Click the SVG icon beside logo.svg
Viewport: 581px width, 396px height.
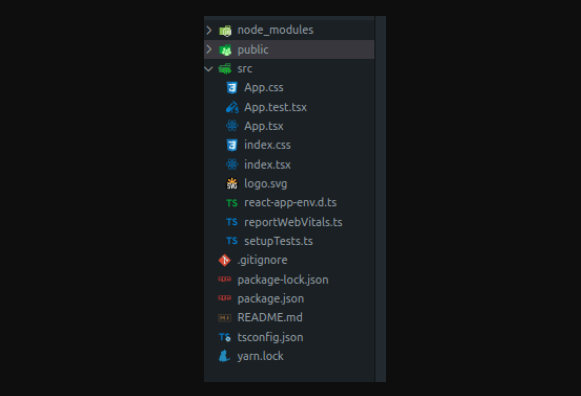point(232,183)
